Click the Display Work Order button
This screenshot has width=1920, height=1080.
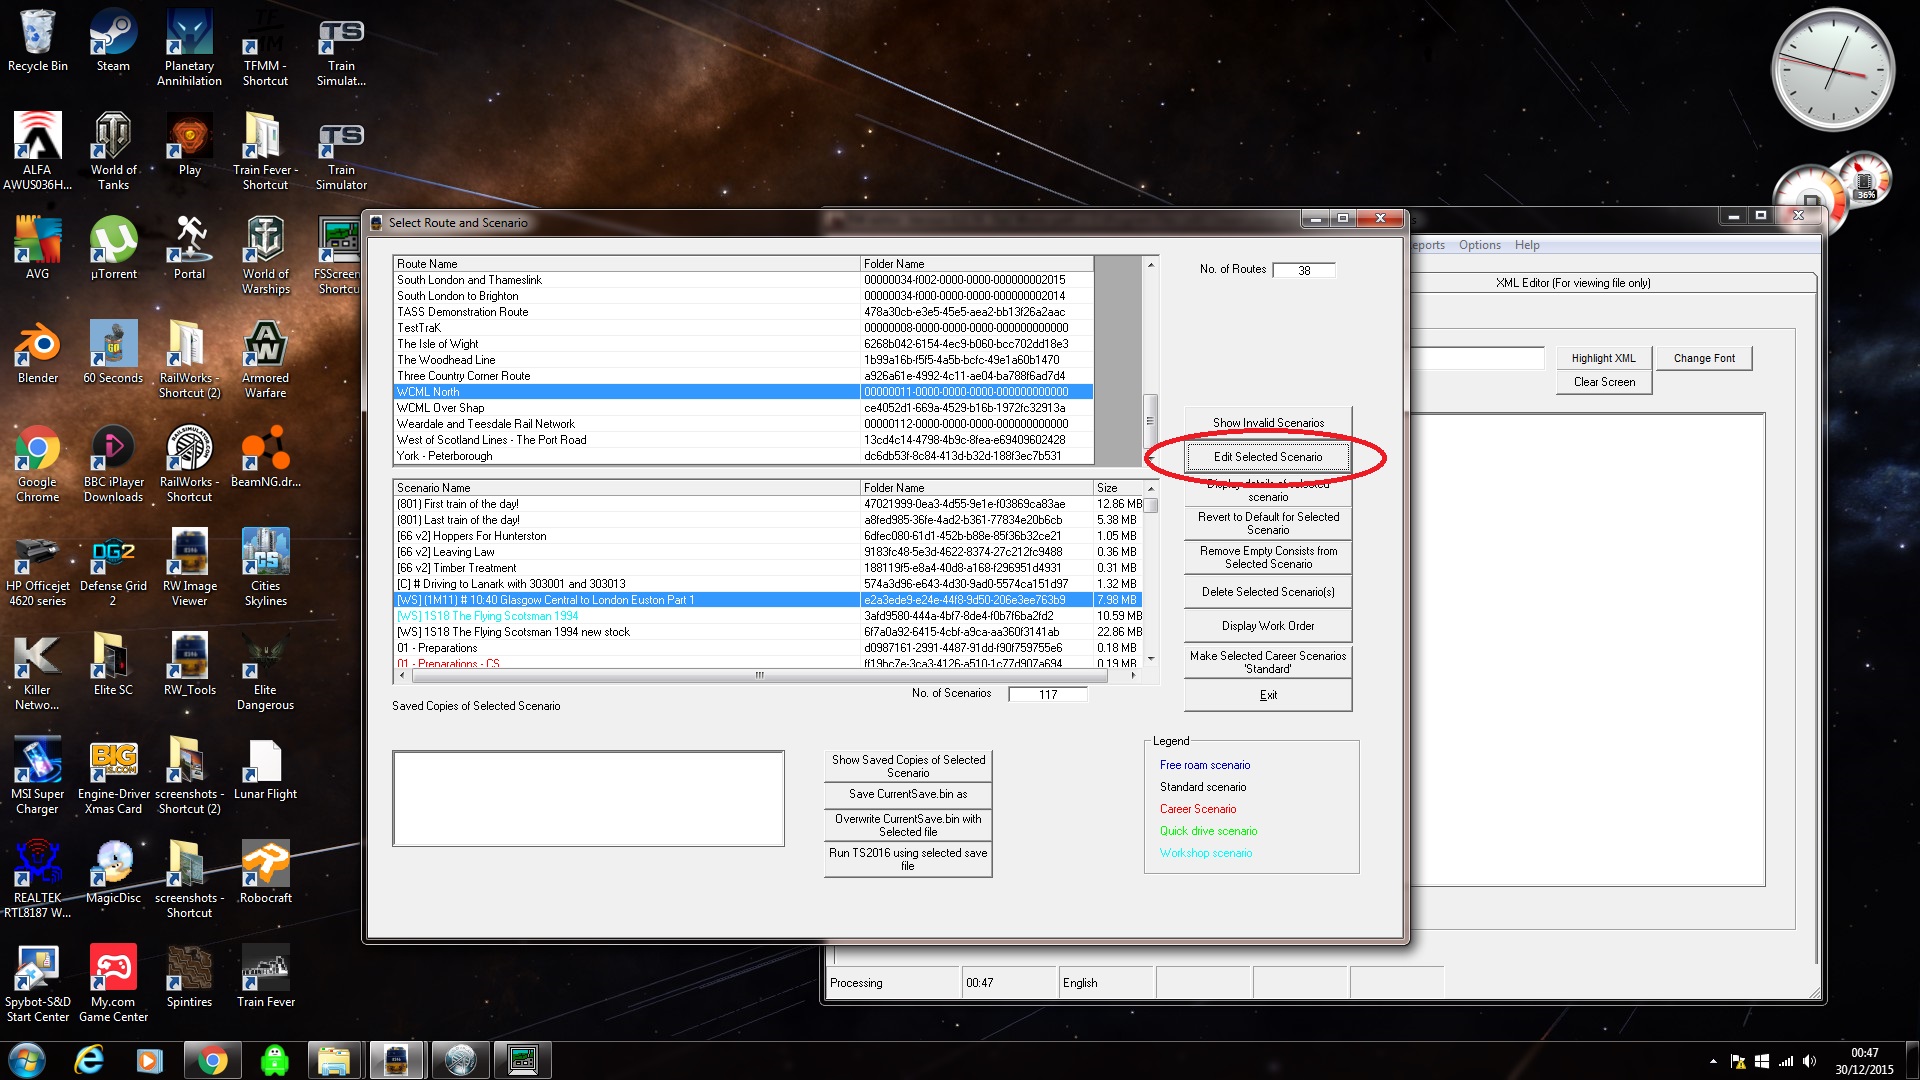coord(1267,626)
